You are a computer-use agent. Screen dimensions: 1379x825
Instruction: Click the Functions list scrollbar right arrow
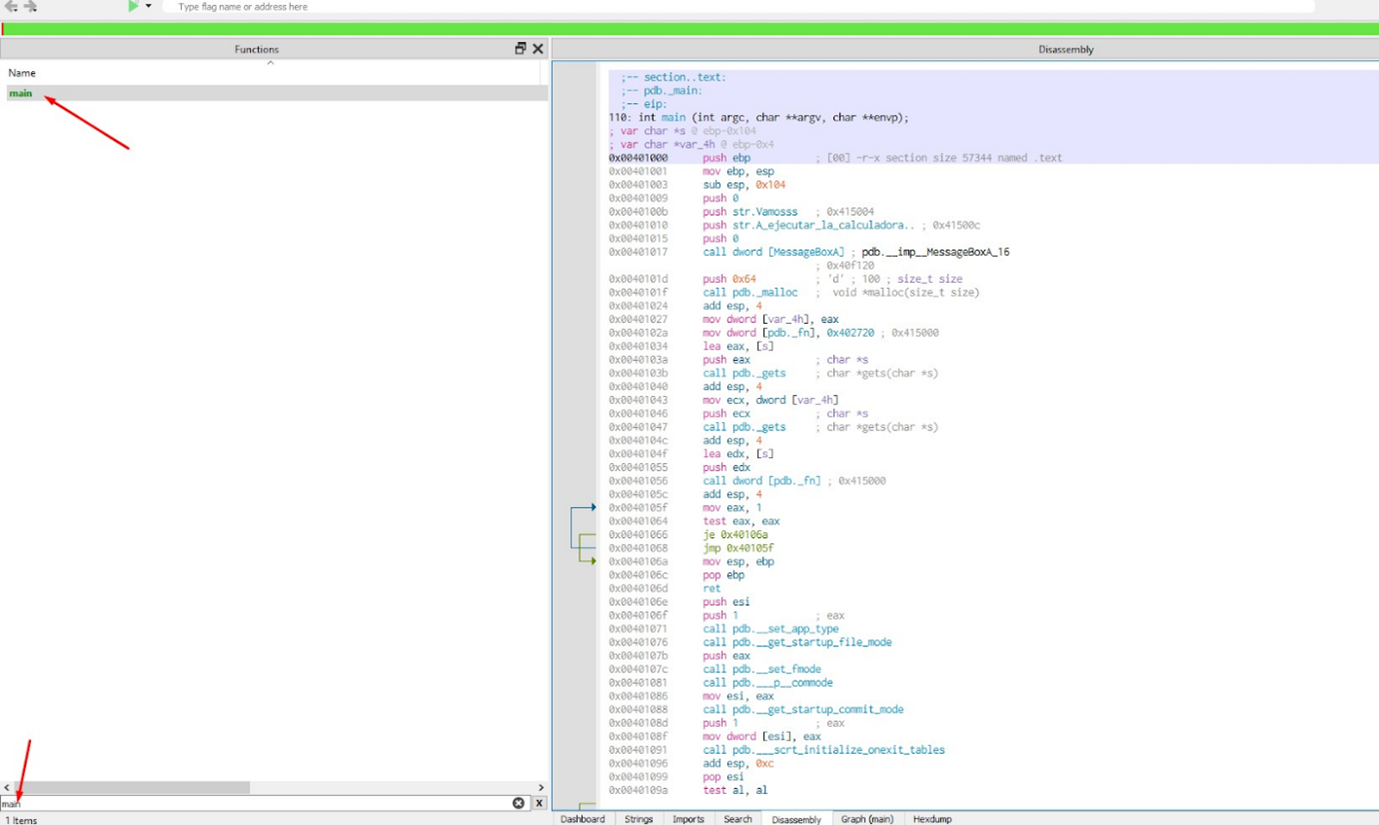click(x=541, y=788)
